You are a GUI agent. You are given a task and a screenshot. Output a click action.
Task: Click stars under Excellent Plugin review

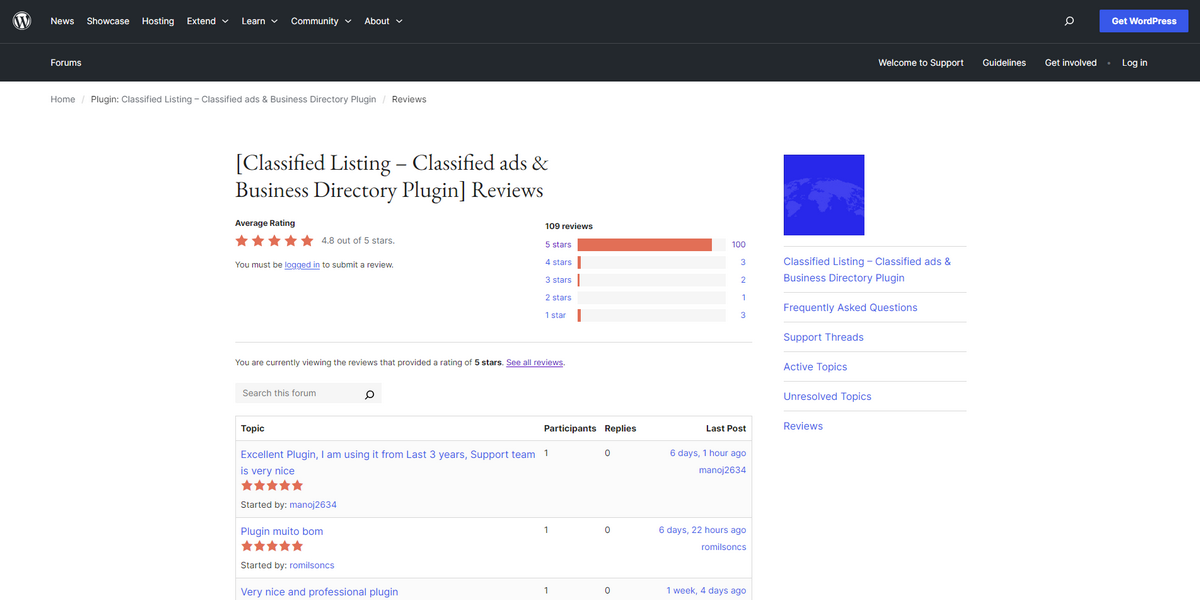[271, 485]
